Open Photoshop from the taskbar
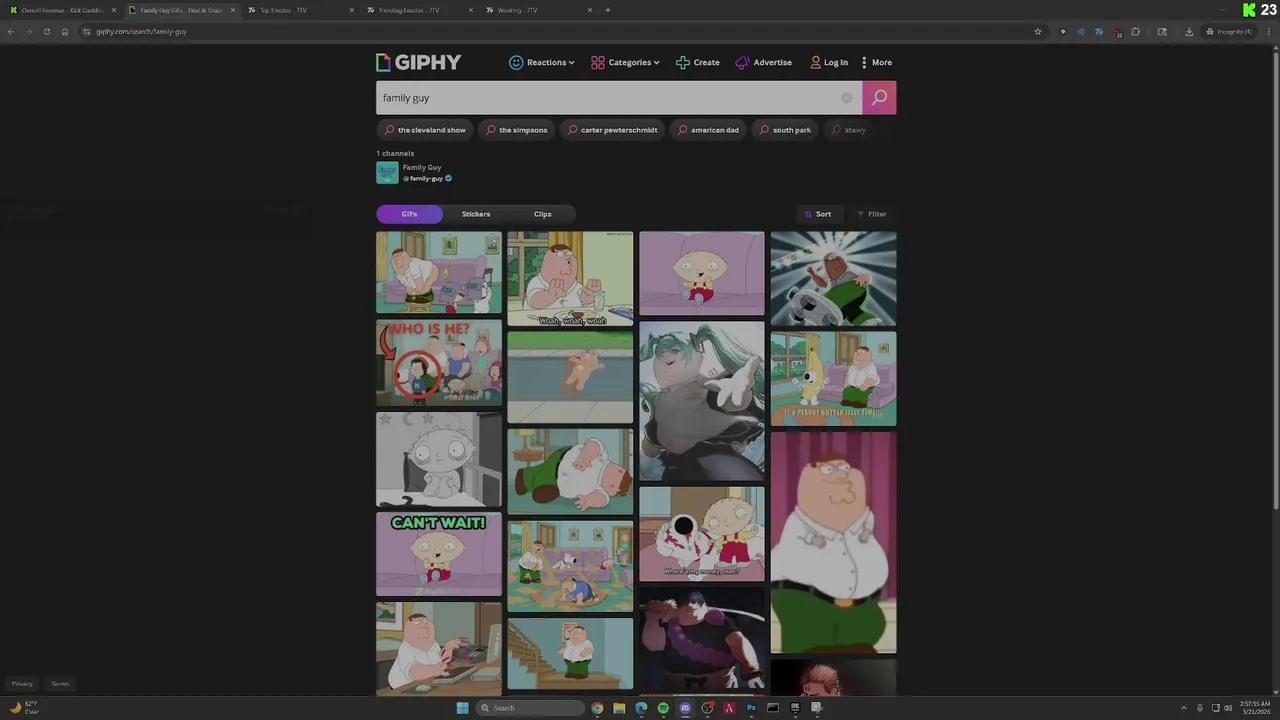 751,708
